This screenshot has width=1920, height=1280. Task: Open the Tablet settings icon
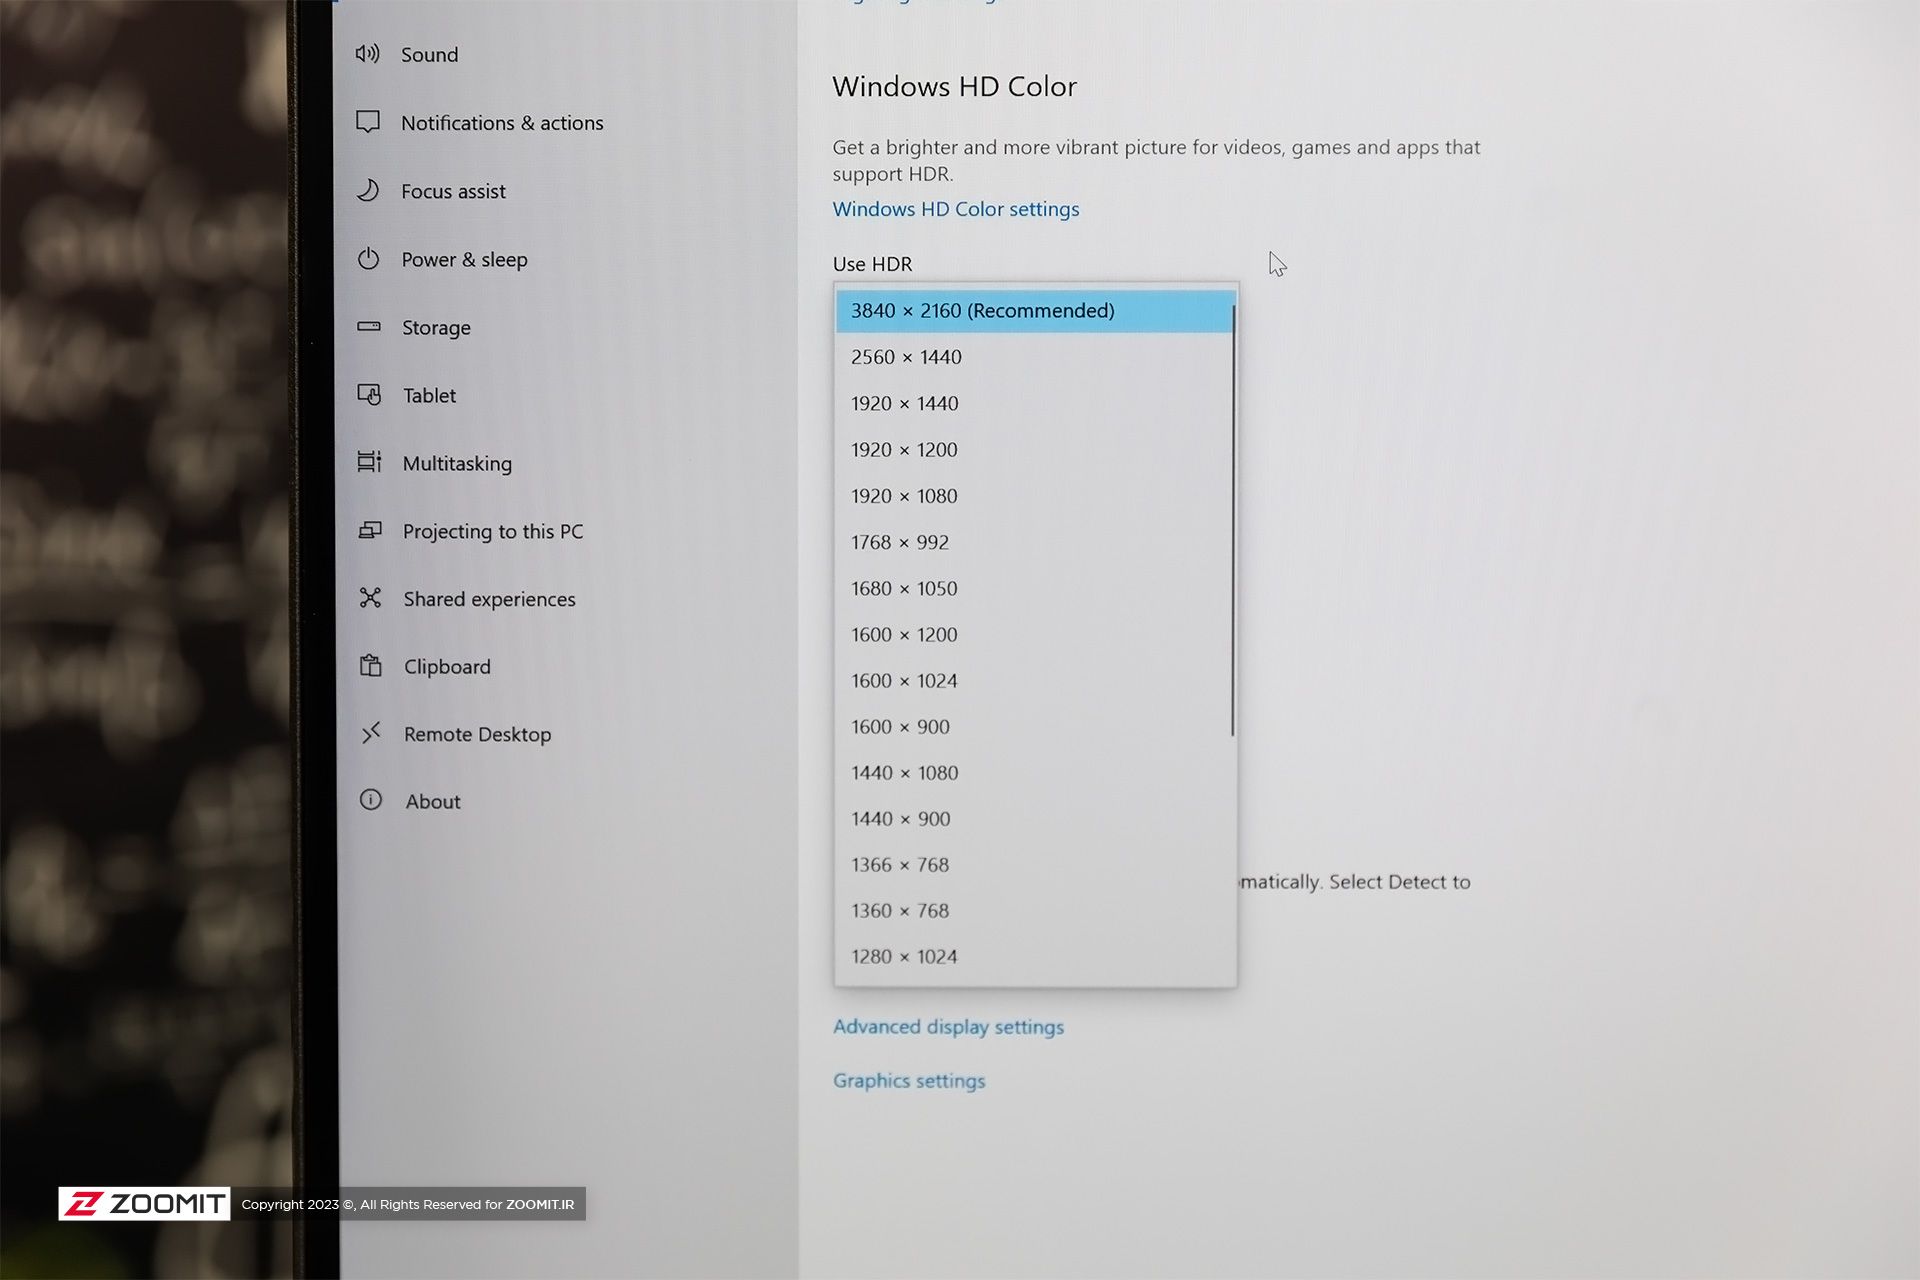pos(369,395)
